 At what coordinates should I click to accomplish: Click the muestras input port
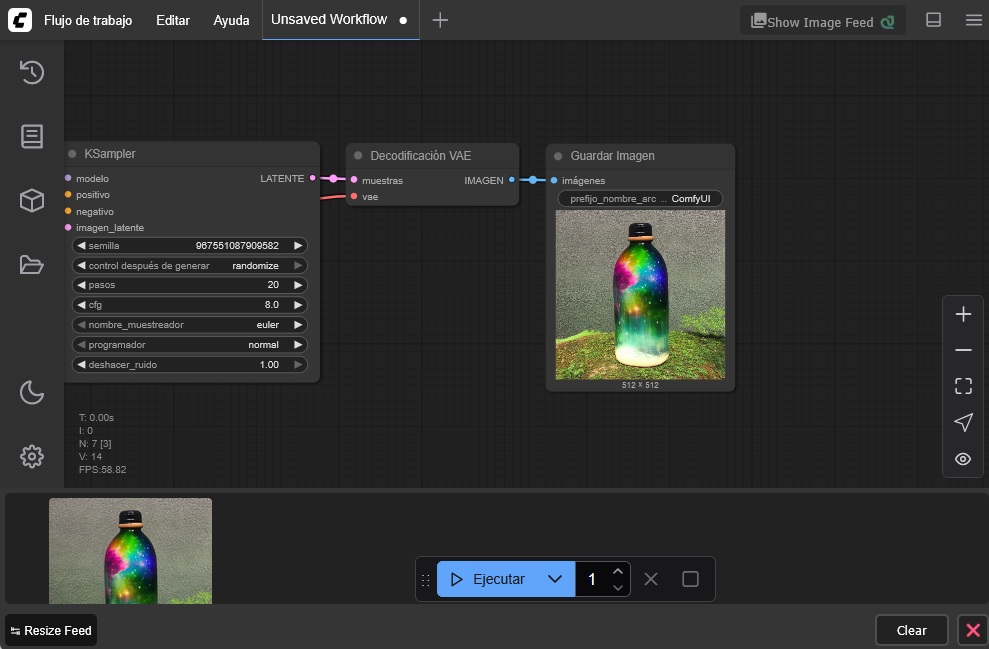pos(354,180)
